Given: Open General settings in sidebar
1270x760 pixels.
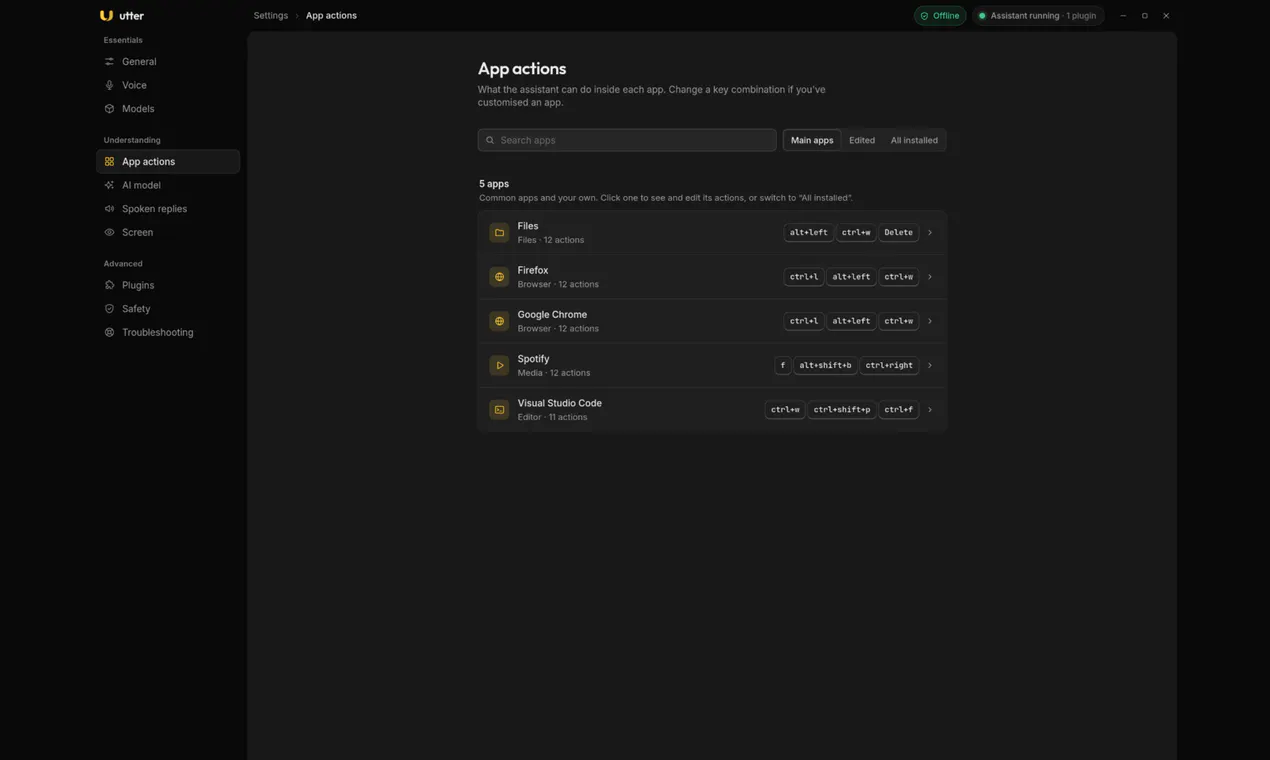Looking at the screenshot, I should (168, 62).
